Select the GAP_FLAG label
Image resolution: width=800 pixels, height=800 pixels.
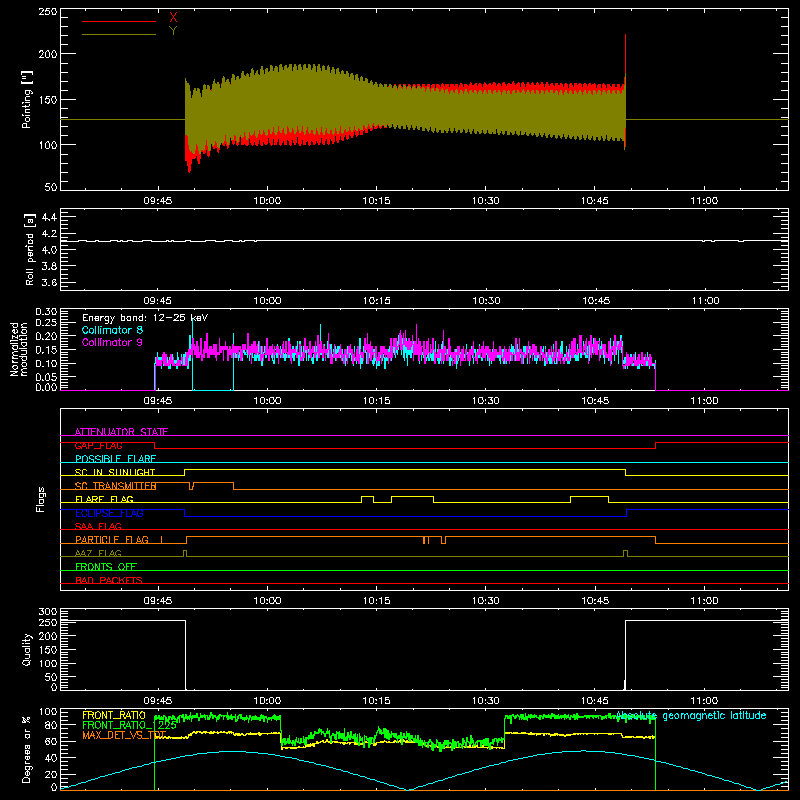98,445
